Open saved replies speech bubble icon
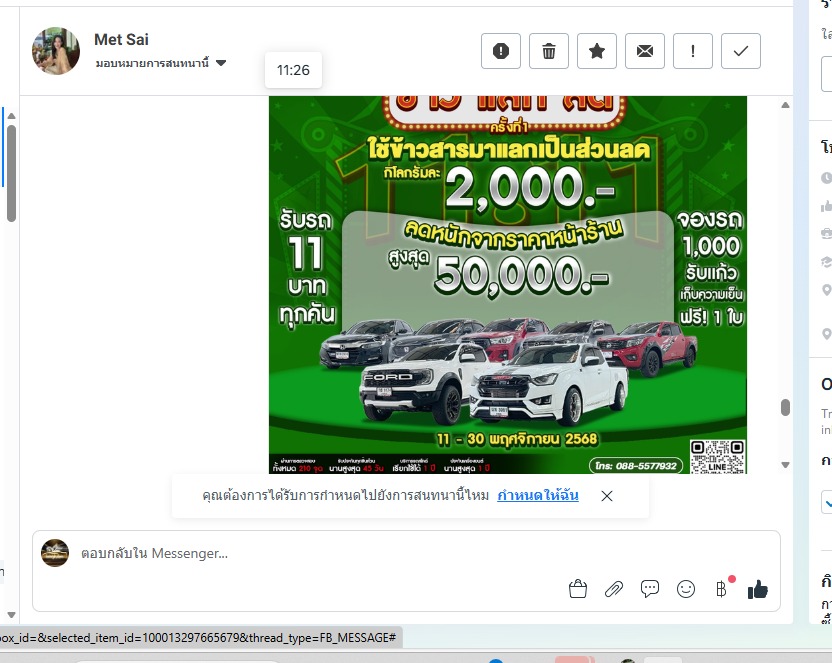 (650, 589)
